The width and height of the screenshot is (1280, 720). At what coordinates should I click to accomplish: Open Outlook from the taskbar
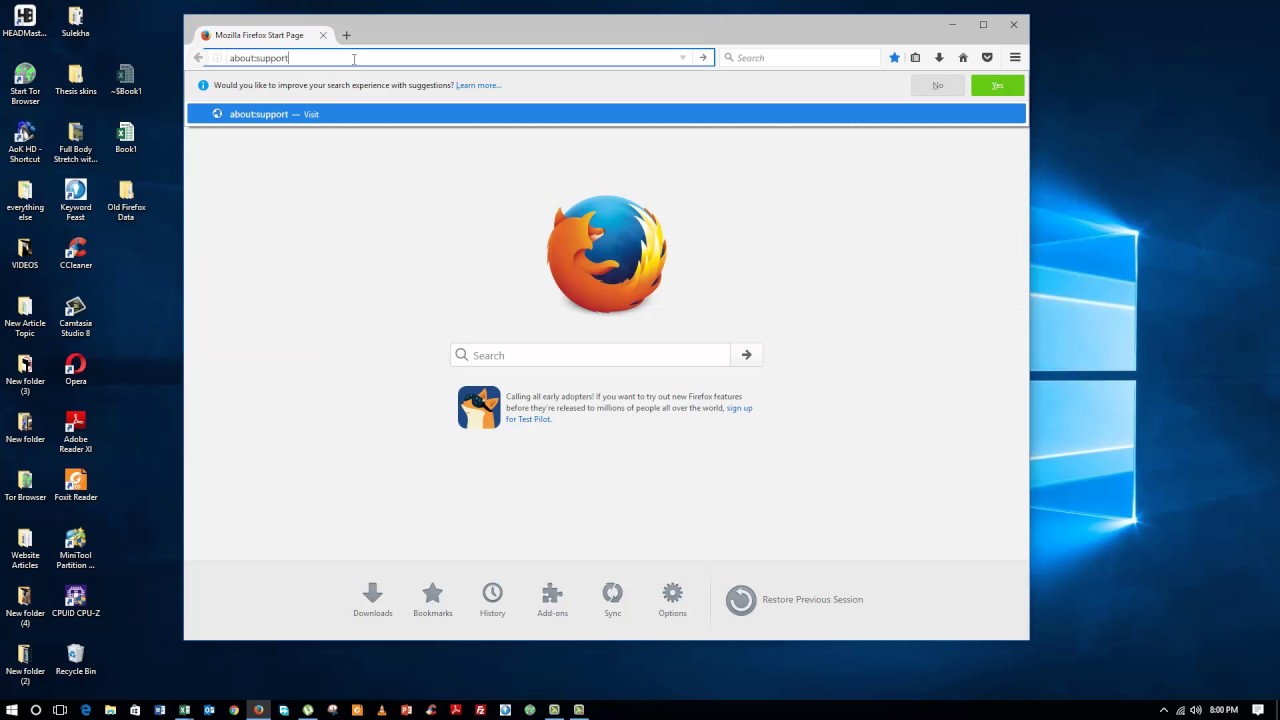pos(209,710)
